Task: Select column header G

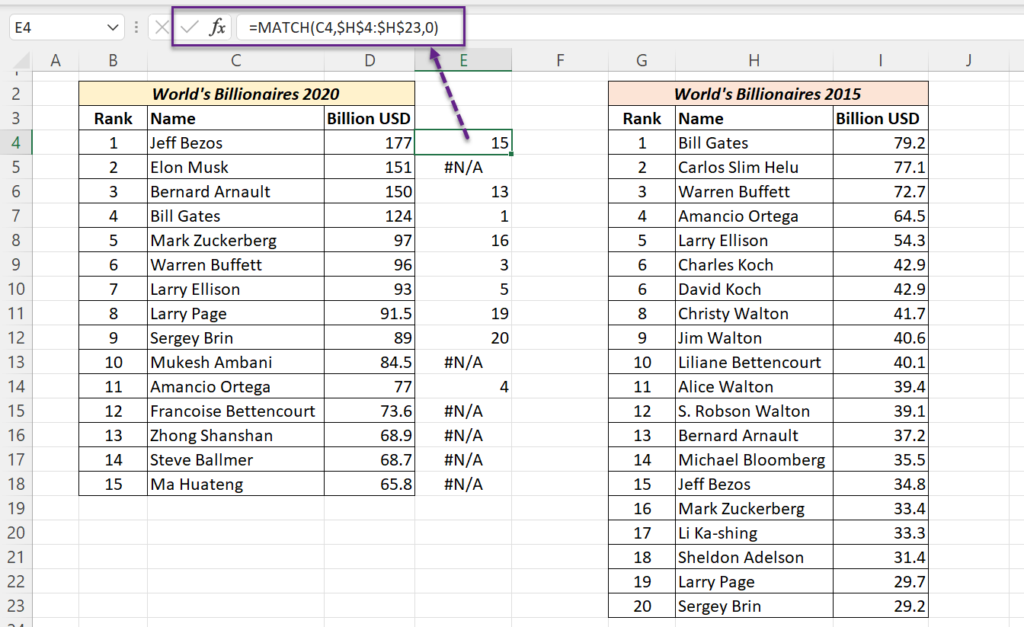Action: pyautogui.click(x=641, y=60)
